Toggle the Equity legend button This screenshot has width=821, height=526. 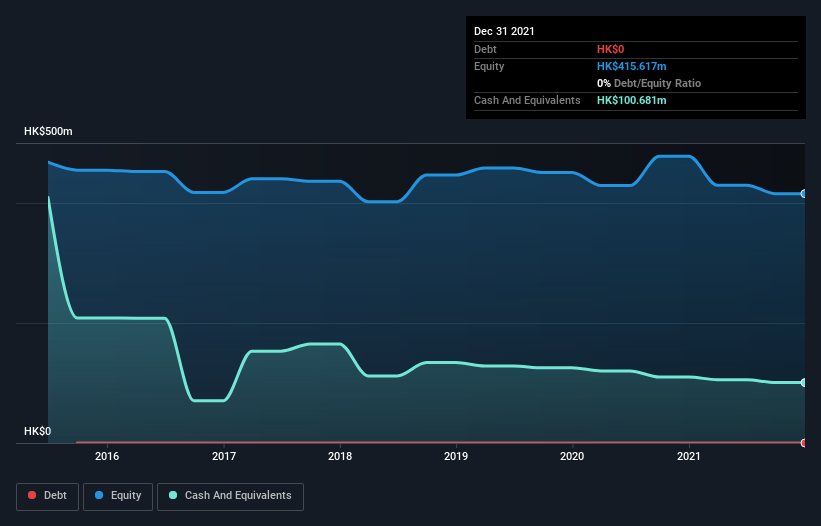click(x=118, y=496)
